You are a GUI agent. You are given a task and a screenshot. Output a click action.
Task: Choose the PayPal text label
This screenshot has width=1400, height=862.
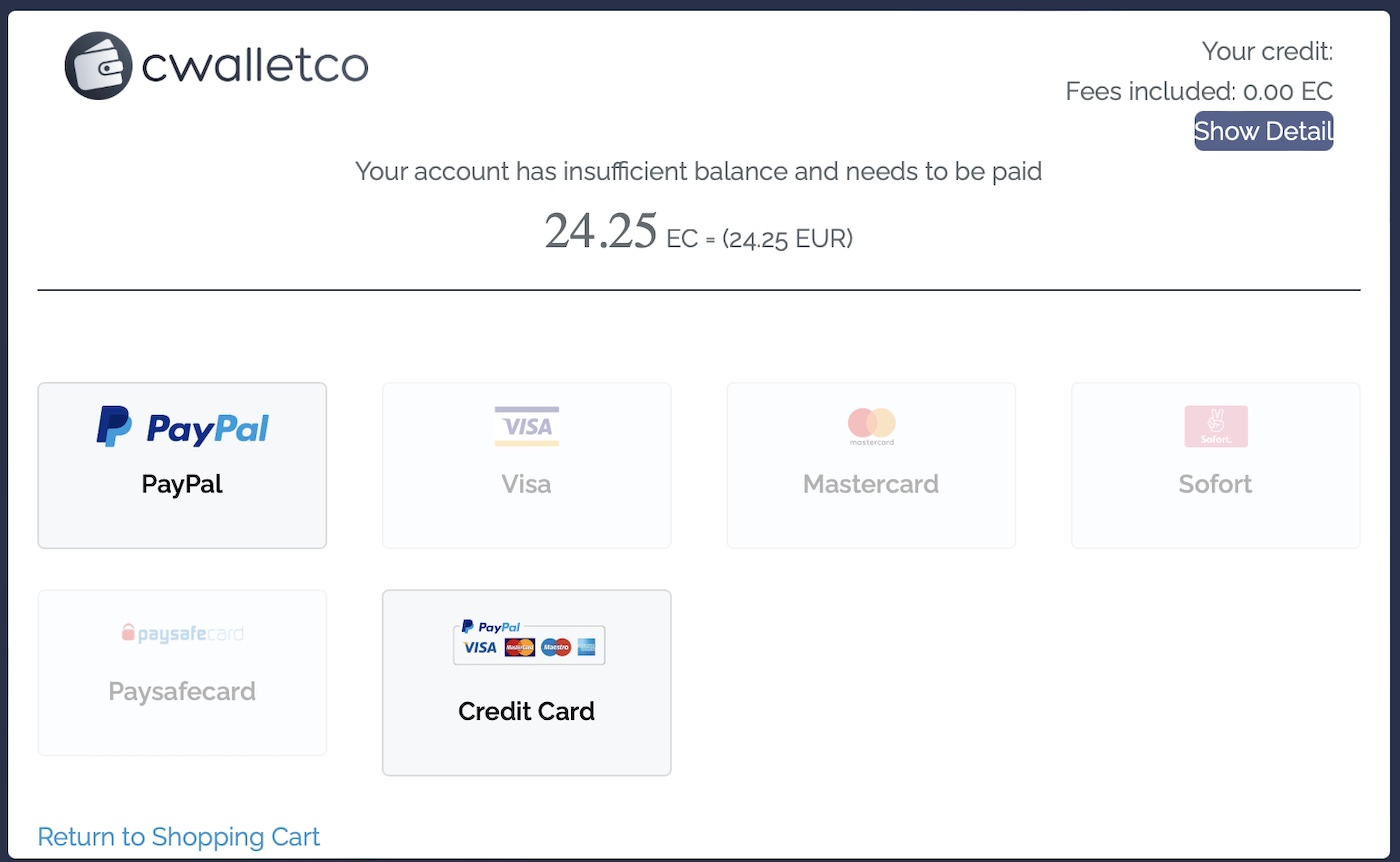[x=182, y=485]
